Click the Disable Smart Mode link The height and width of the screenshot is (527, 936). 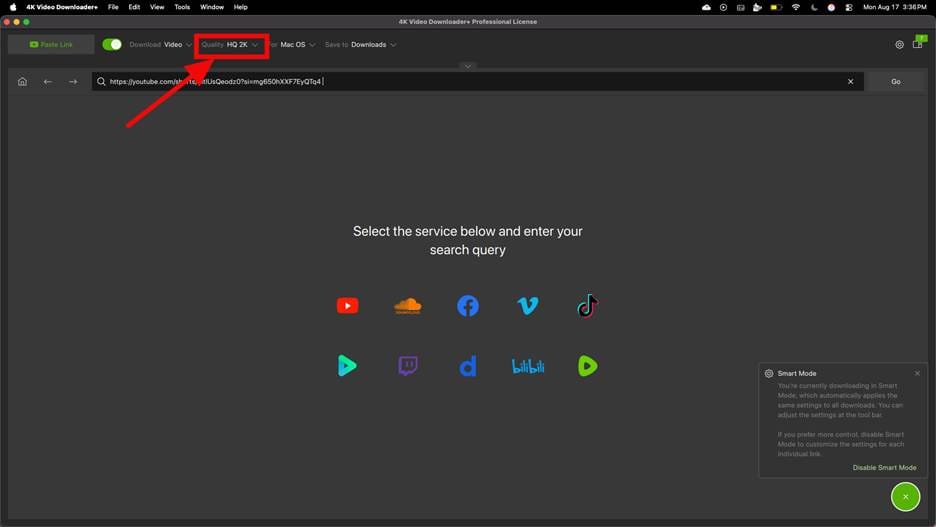884,468
